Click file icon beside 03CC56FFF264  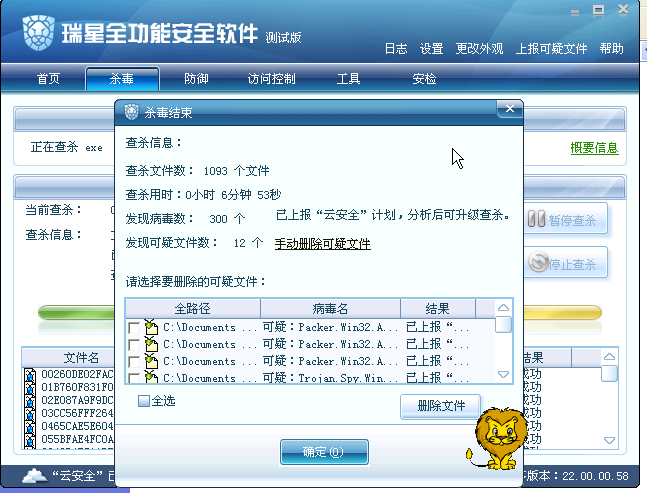pyautogui.click(x=30, y=413)
